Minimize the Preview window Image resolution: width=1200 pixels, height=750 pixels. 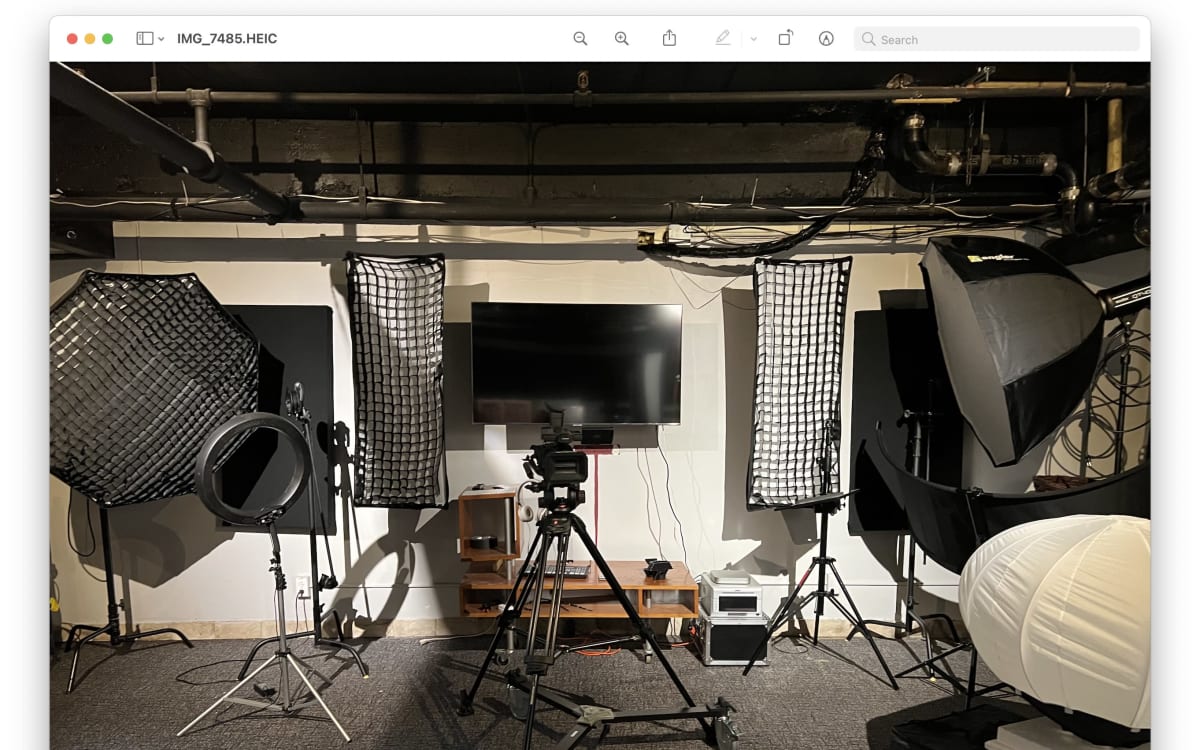coord(90,39)
